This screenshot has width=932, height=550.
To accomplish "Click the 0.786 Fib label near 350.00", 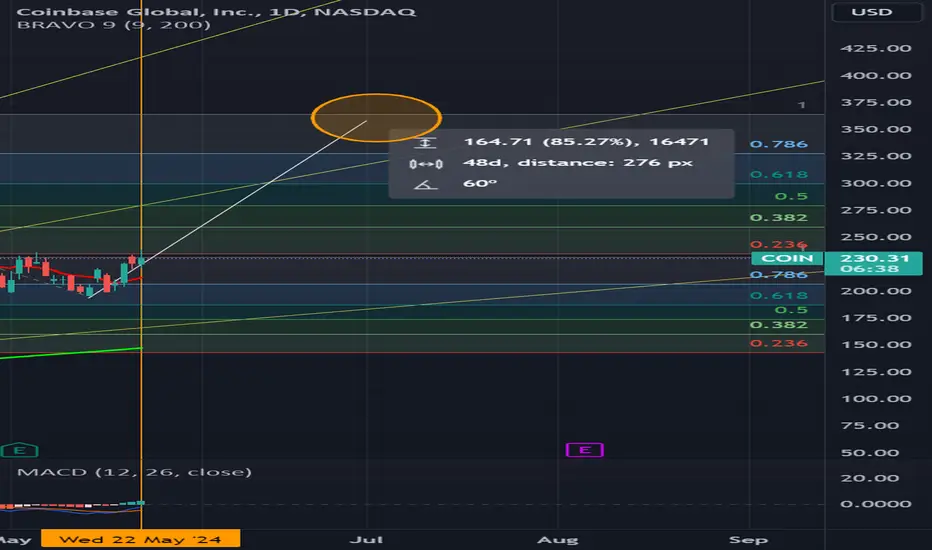I will pos(779,144).
